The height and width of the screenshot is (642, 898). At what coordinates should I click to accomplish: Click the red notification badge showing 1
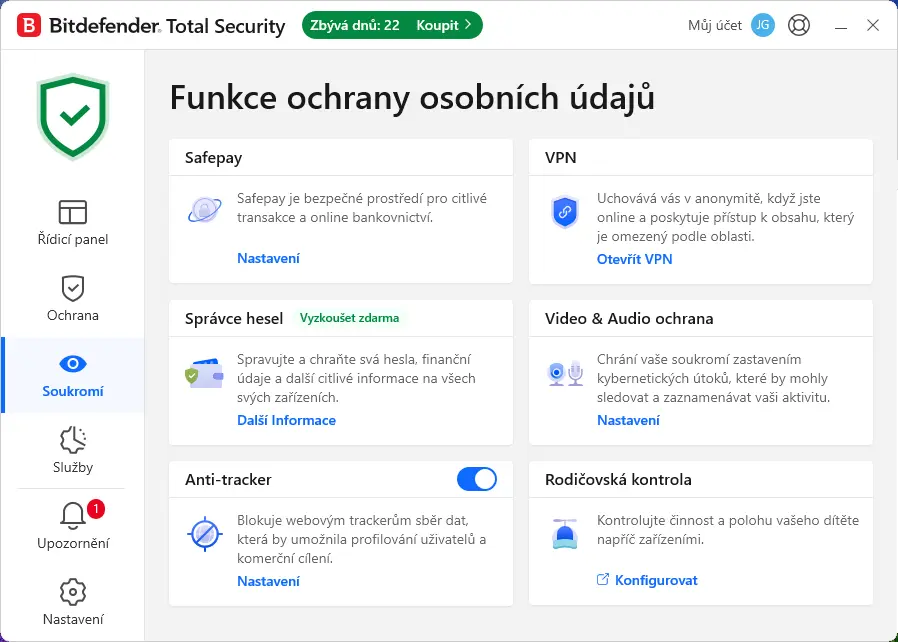(x=96, y=509)
